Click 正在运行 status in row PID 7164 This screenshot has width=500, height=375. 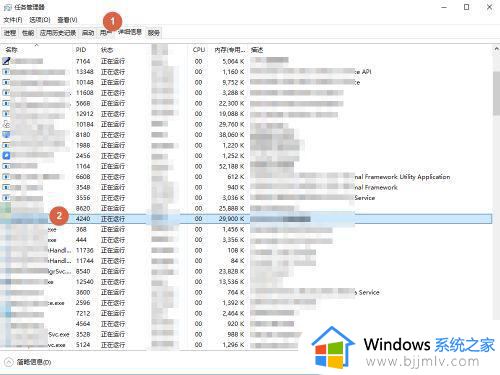113,61
